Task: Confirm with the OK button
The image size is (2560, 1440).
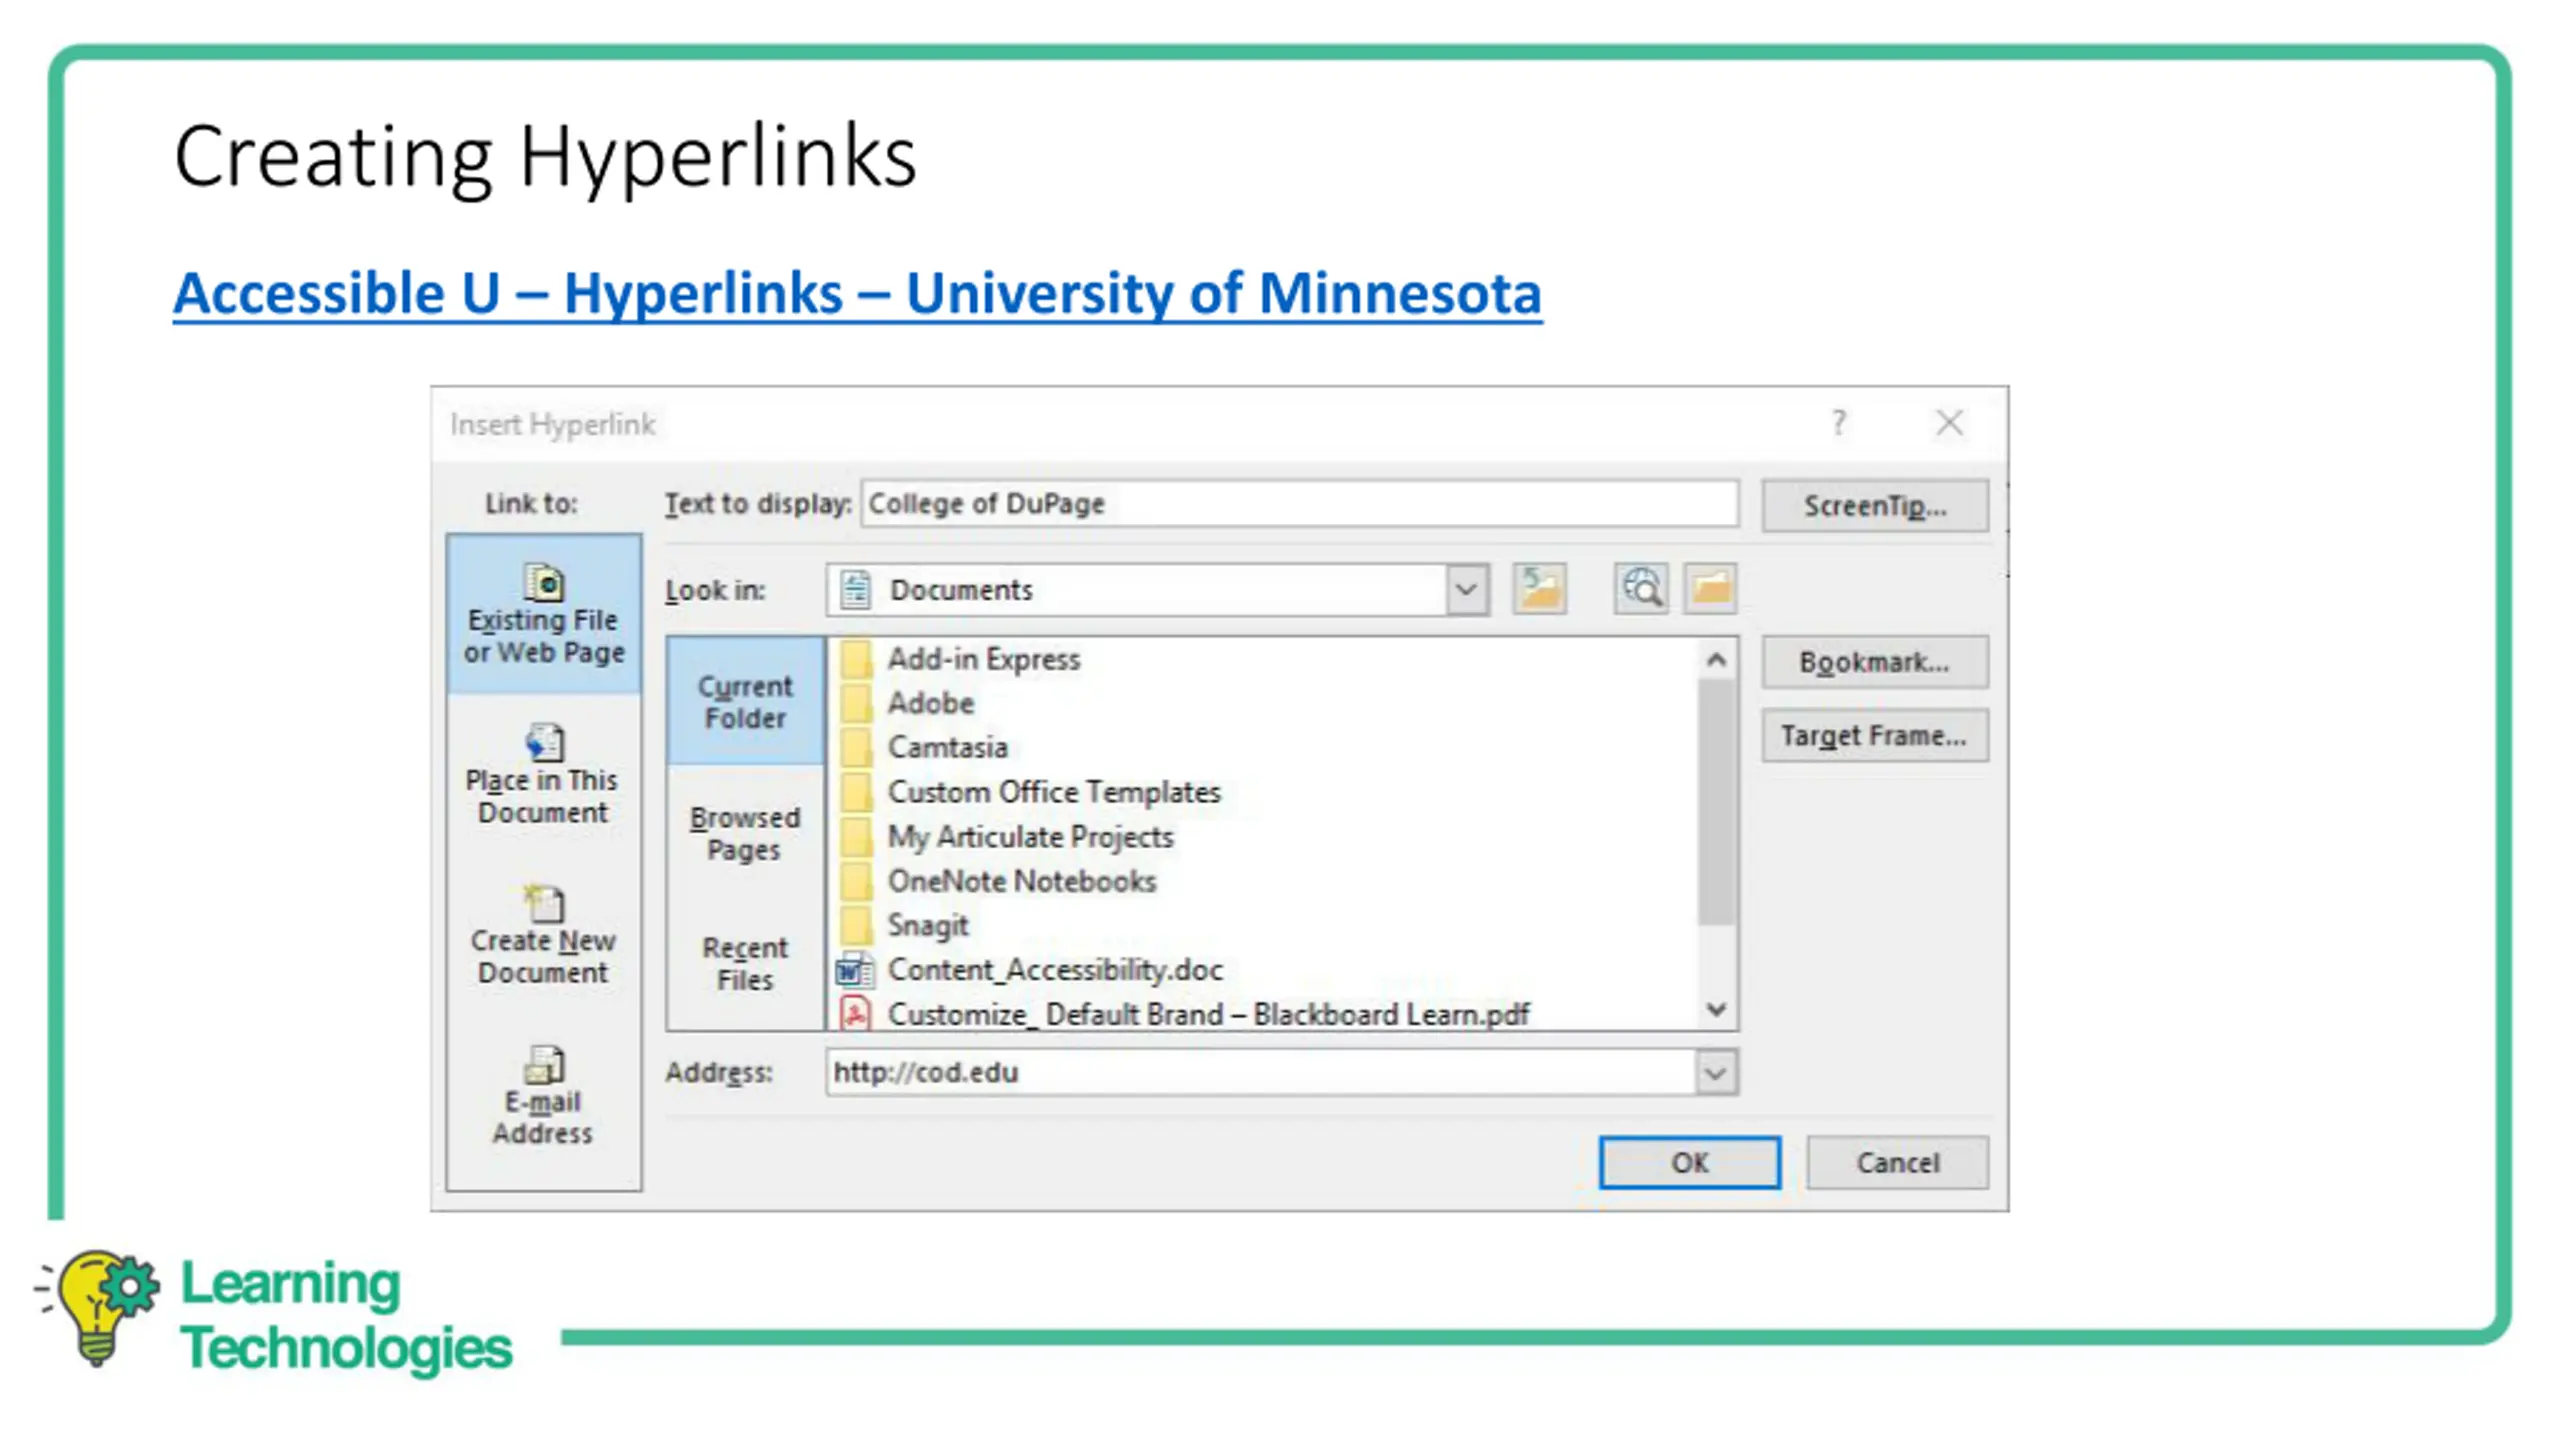Action: [1690, 1163]
